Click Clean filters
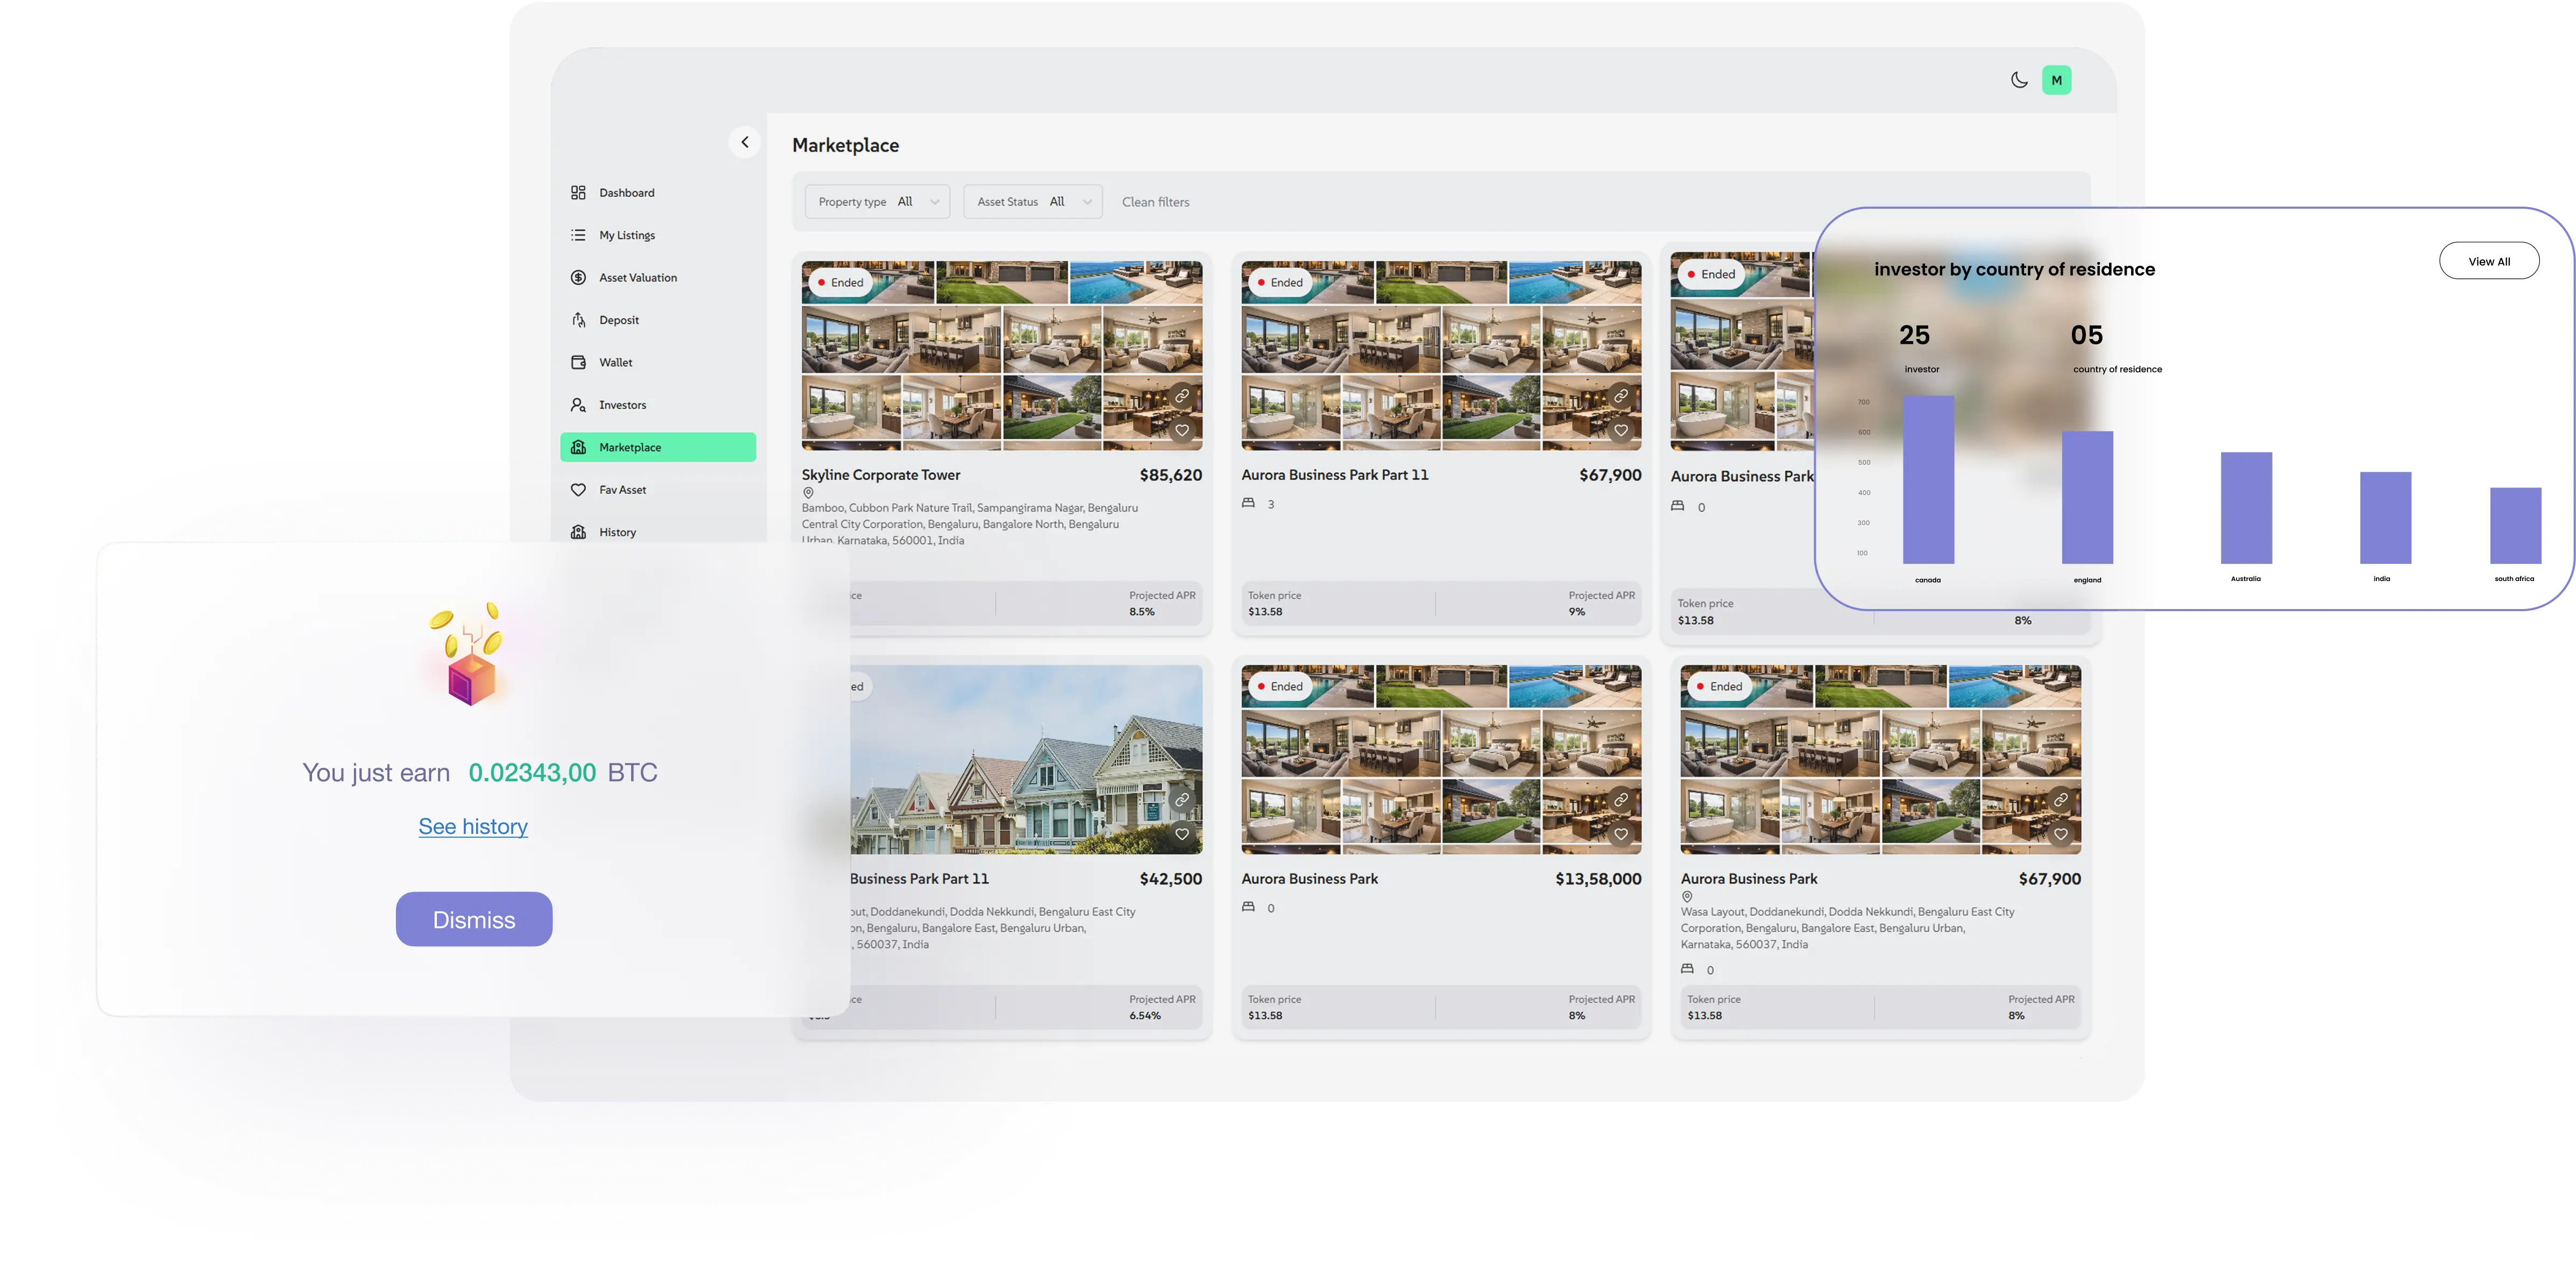2576x1274 pixels. click(1155, 202)
